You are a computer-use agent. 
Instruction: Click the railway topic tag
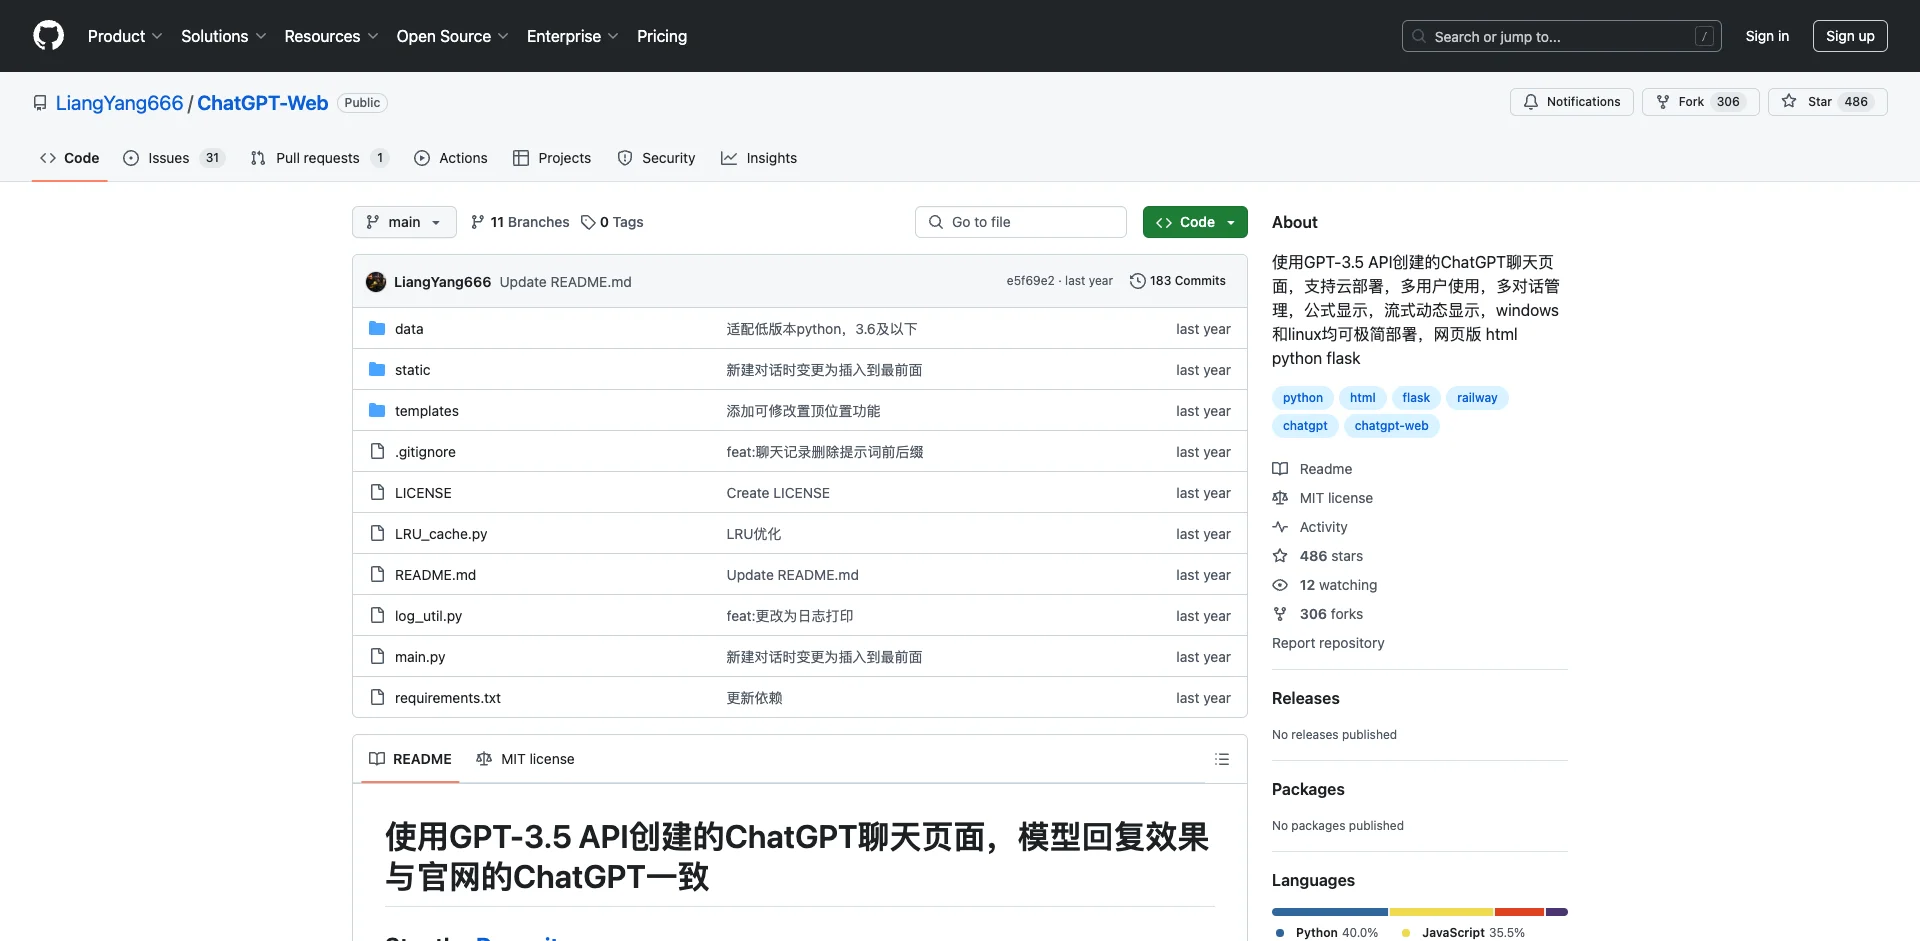coord(1477,398)
